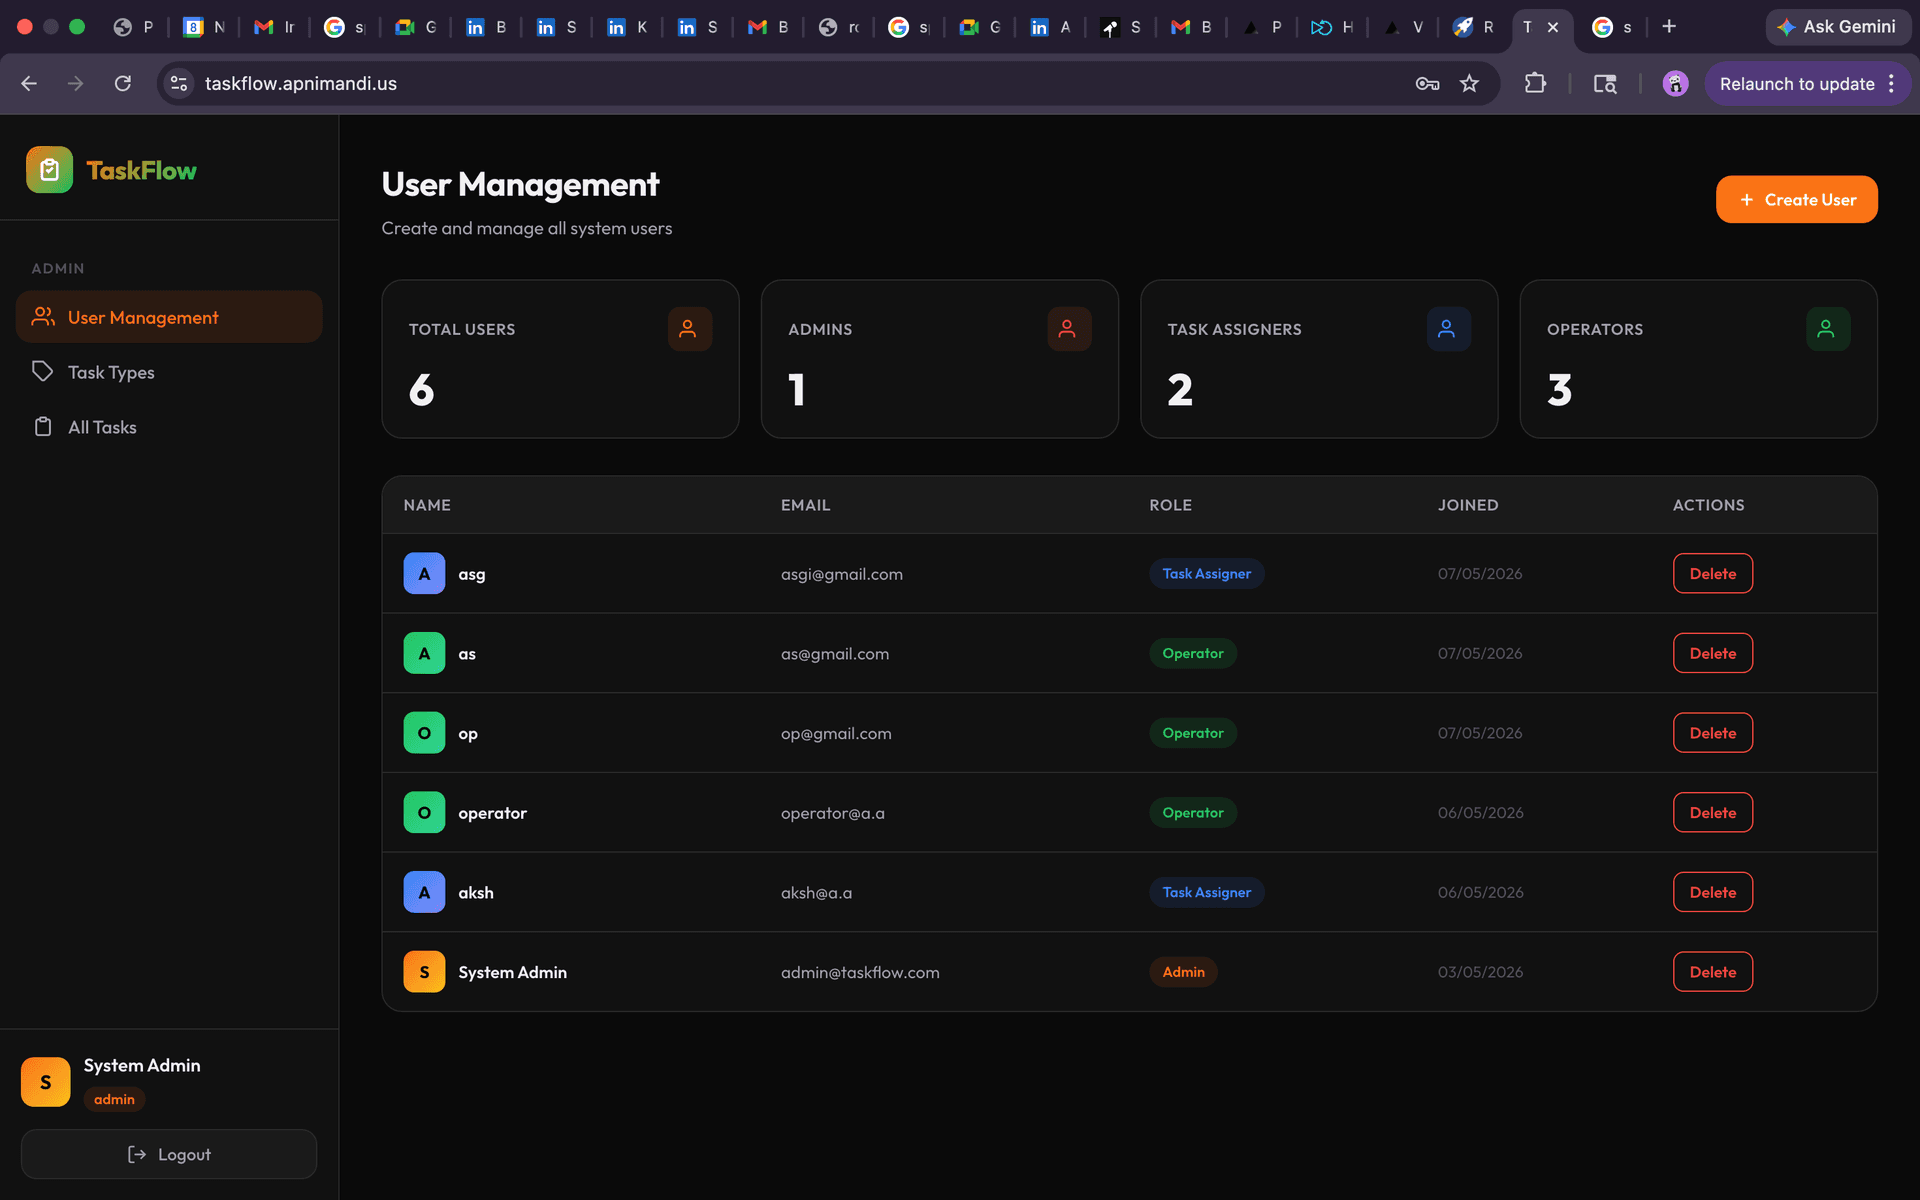Click the Task Types tag icon
Image resolution: width=1920 pixels, height=1200 pixels.
point(42,371)
